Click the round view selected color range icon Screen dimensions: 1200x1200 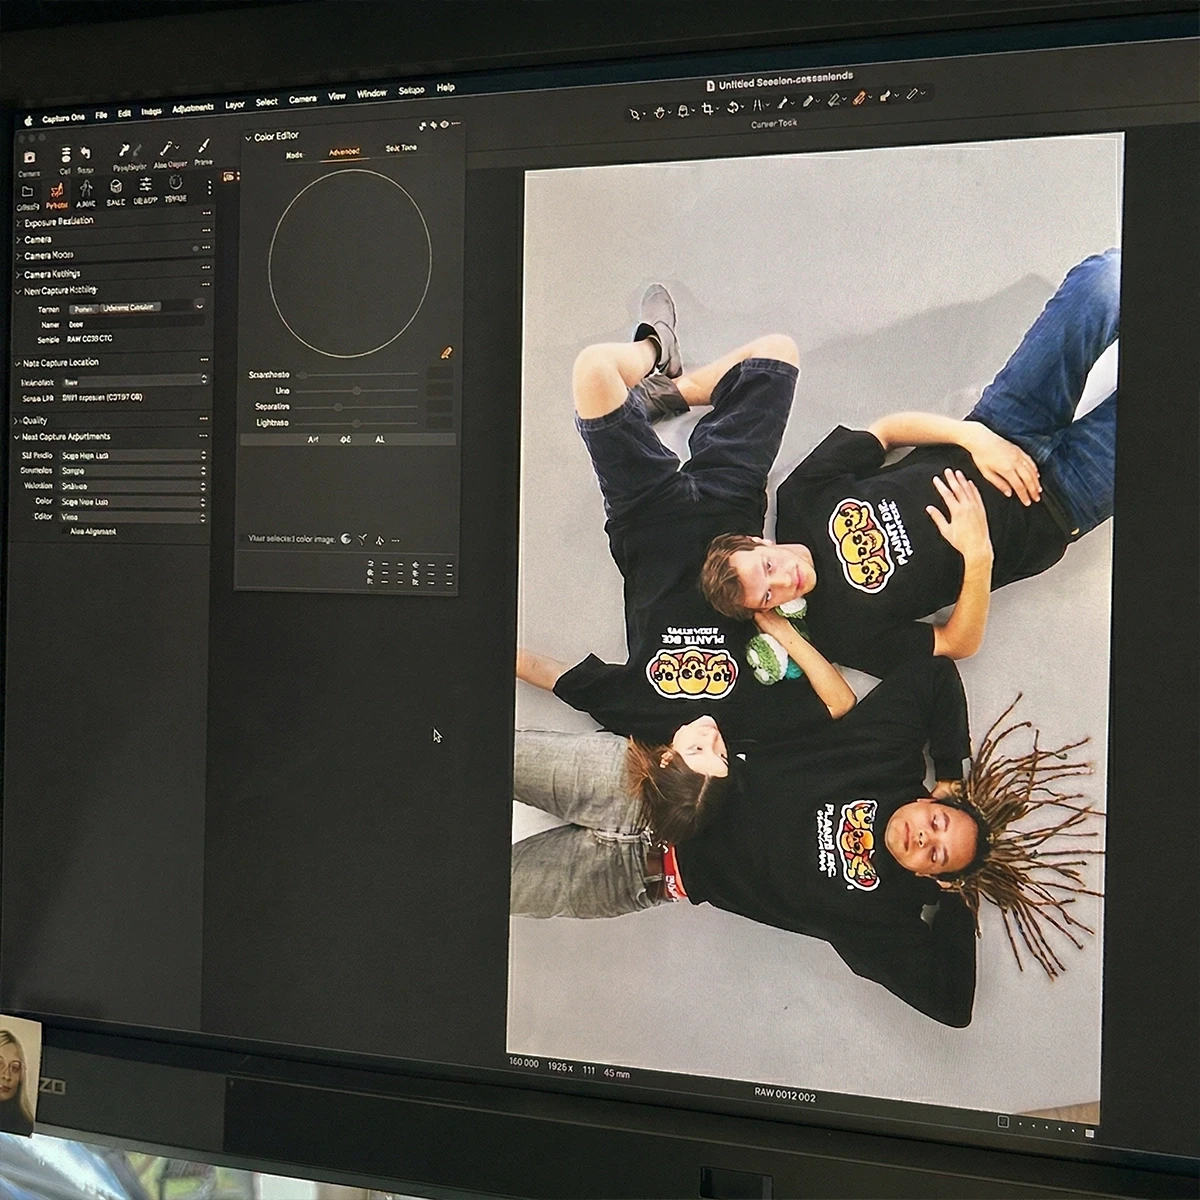(345, 538)
